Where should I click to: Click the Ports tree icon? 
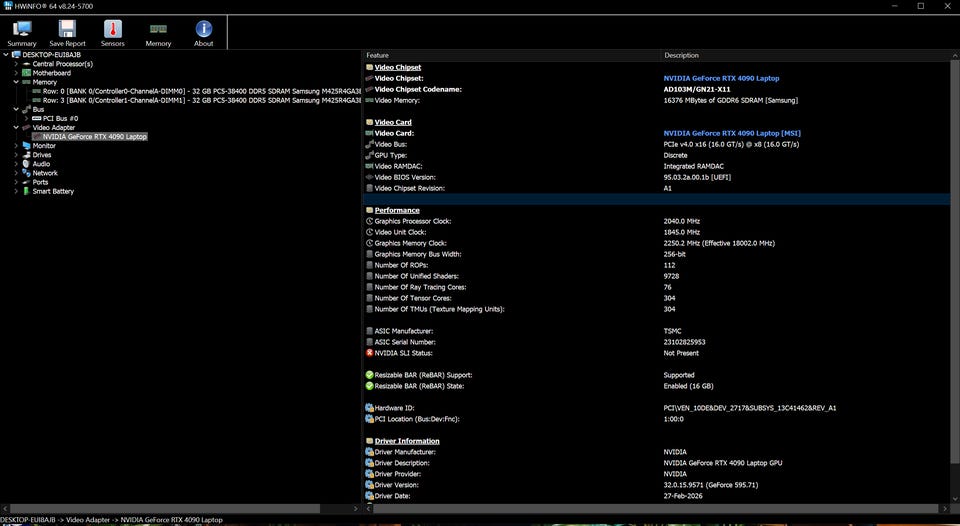26,182
